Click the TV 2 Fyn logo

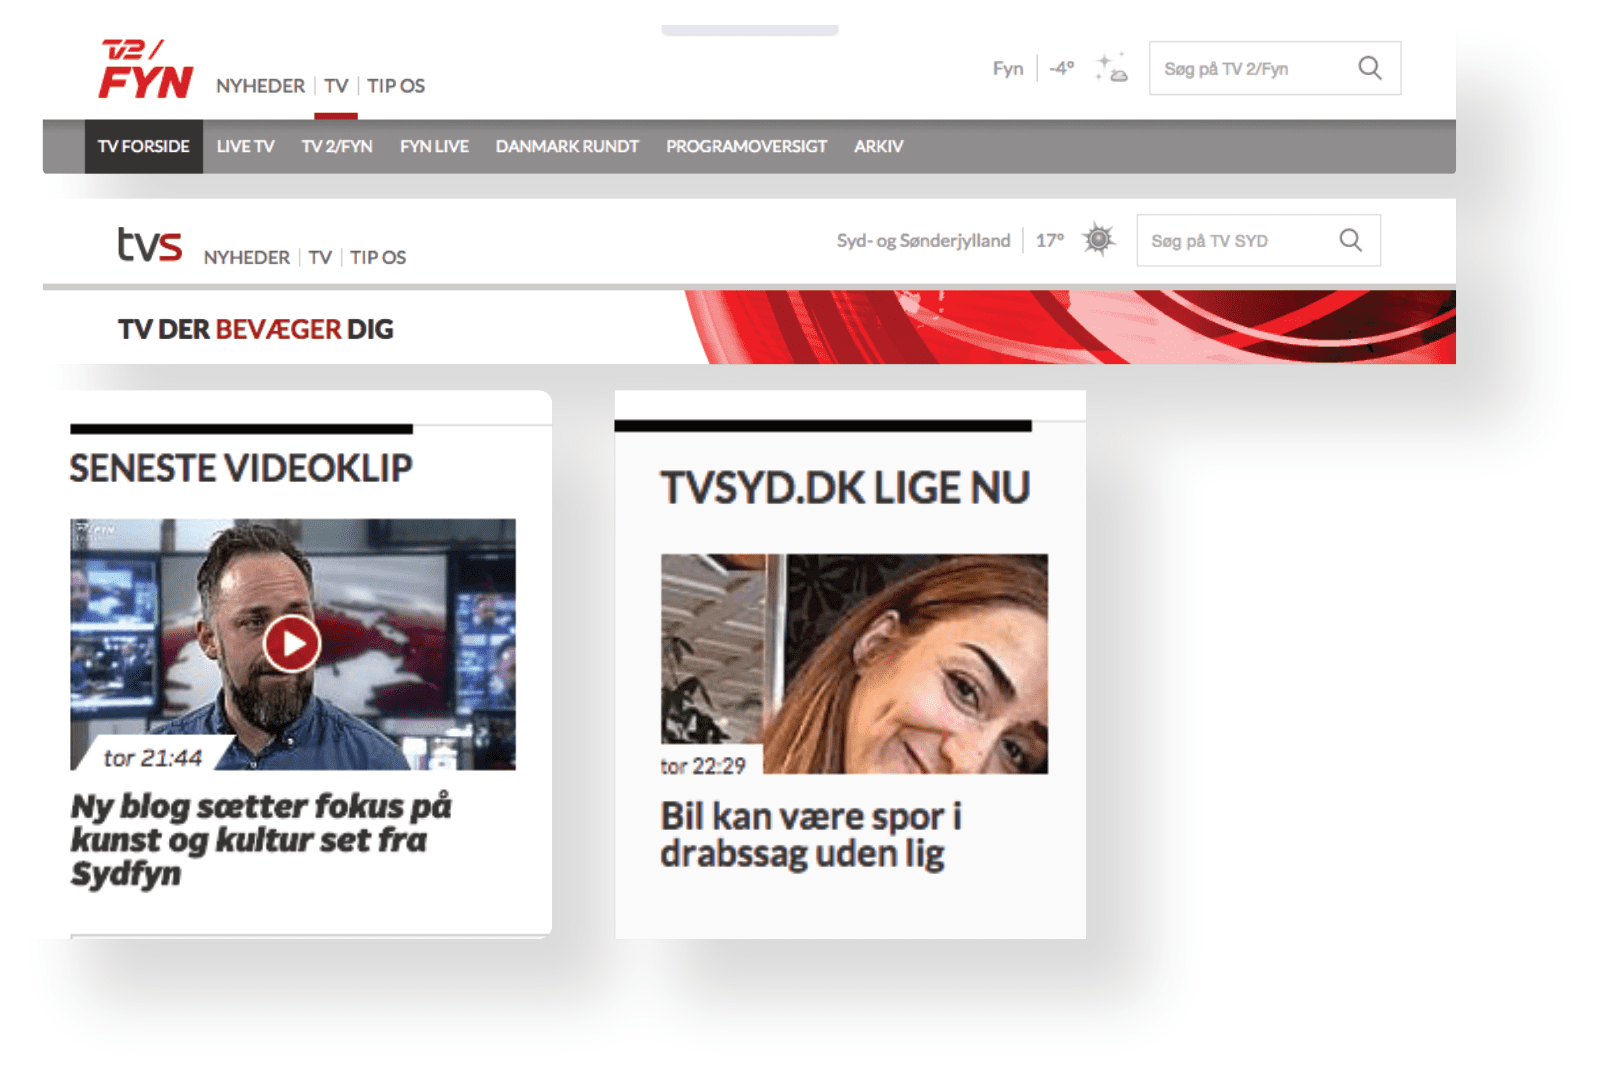click(146, 69)
